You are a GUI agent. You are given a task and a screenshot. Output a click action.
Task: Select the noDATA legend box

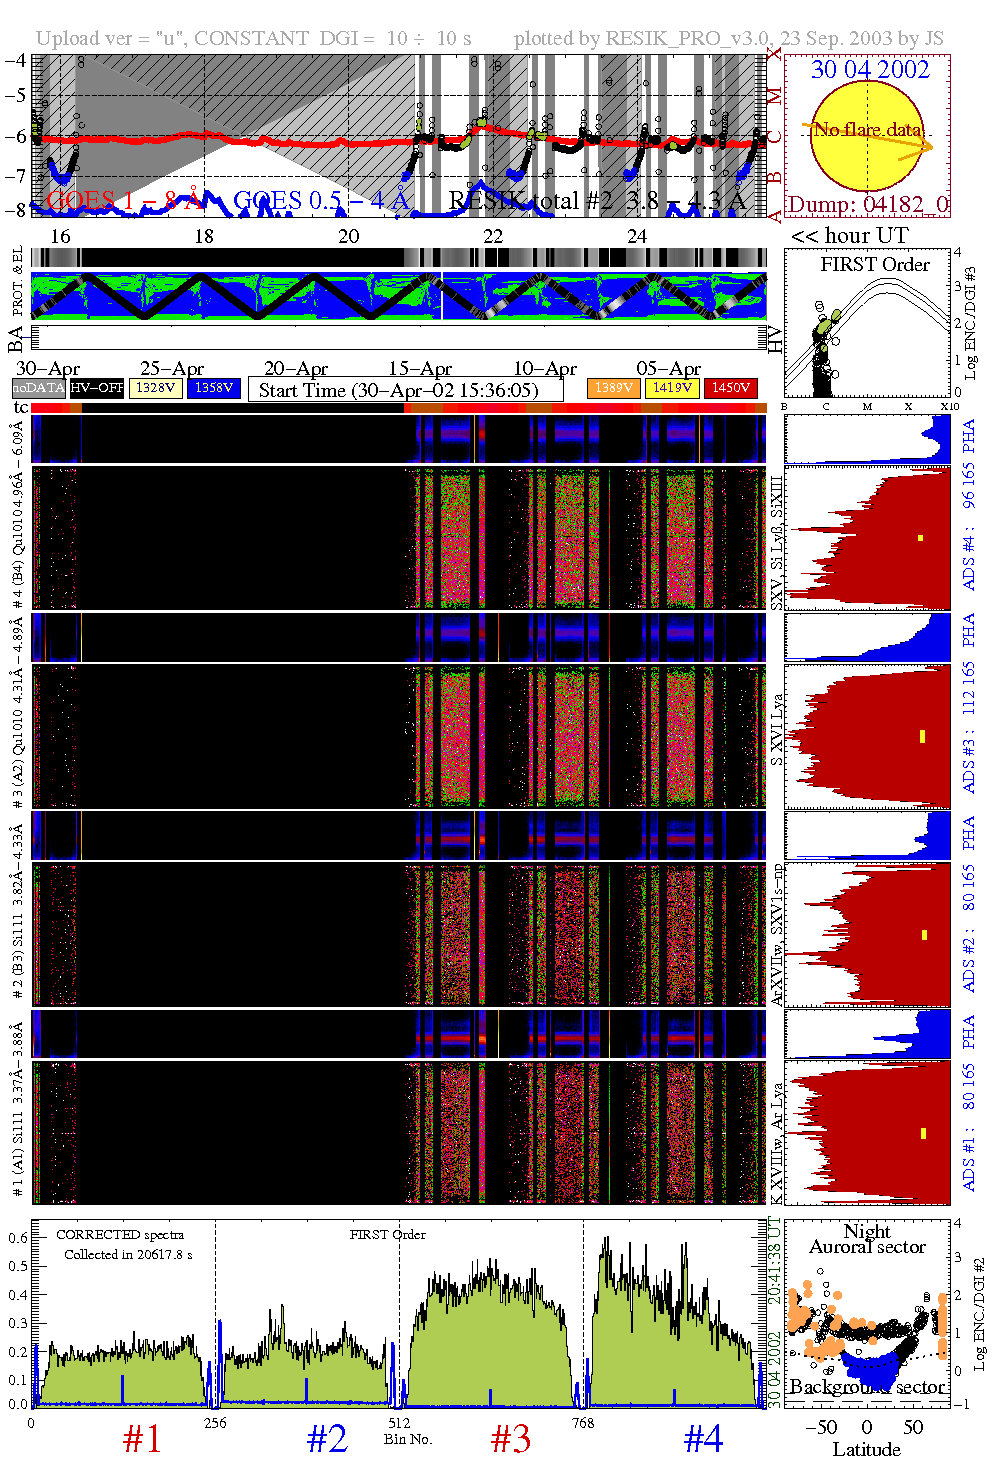38,388
